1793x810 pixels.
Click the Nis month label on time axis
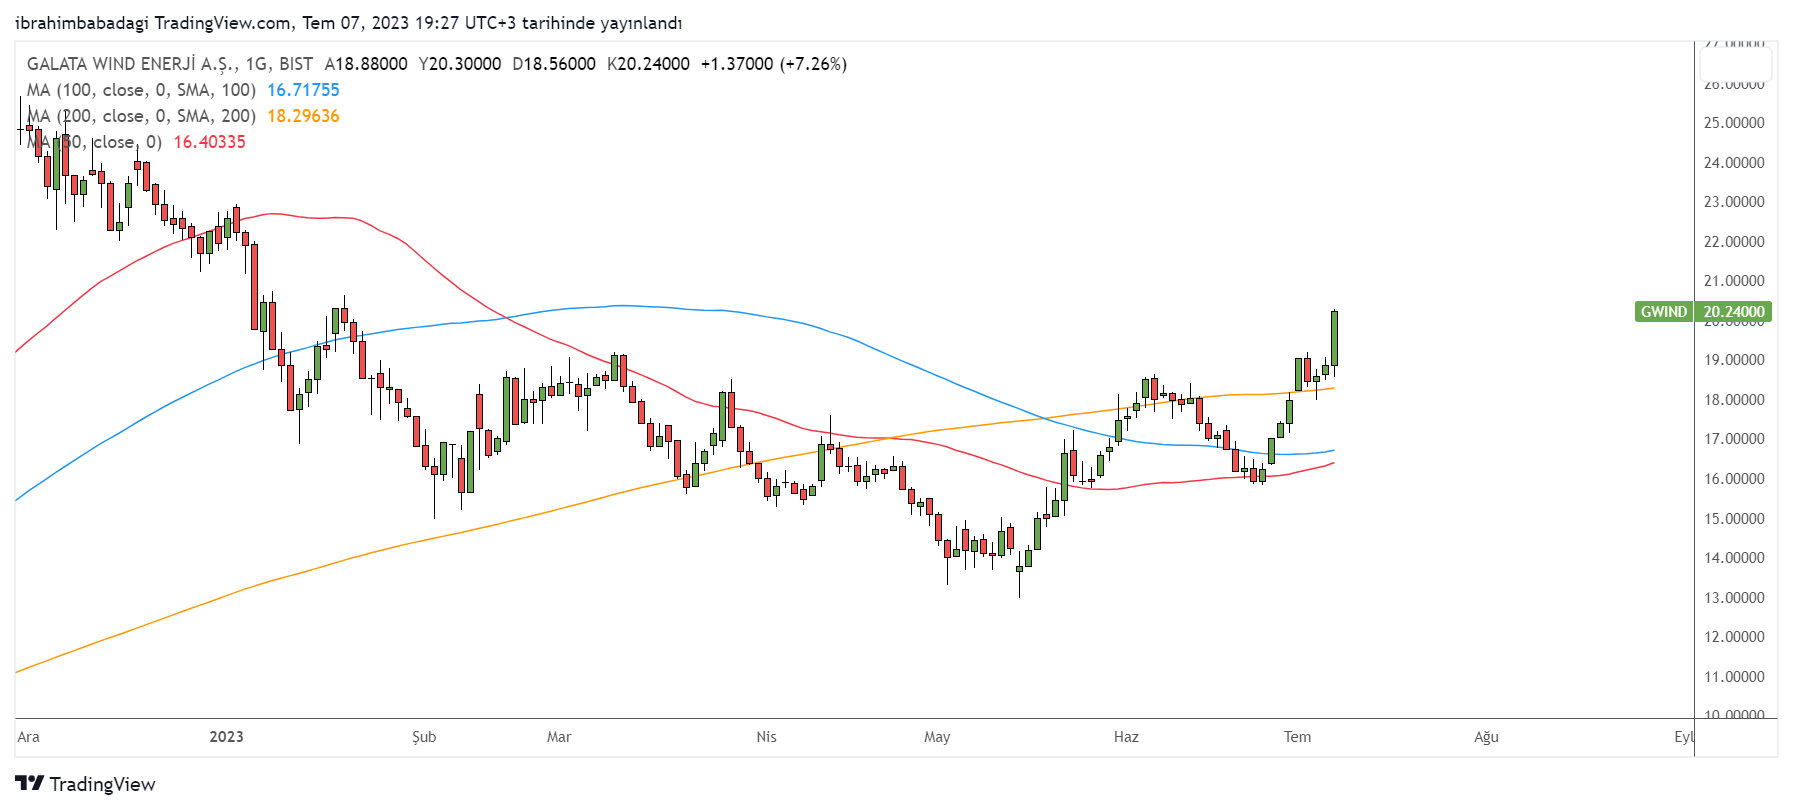pos(766,737)
